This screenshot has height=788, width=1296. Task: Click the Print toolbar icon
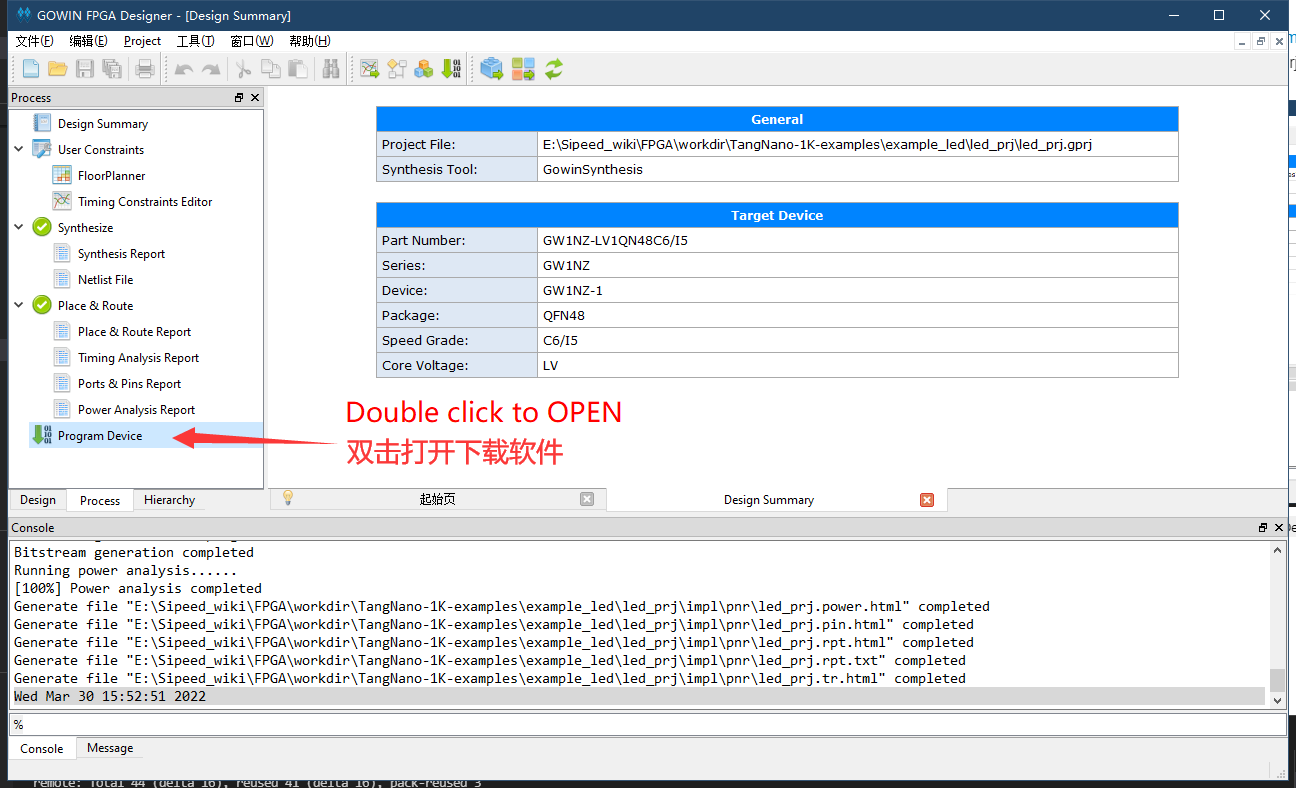(x=145, y=69)
